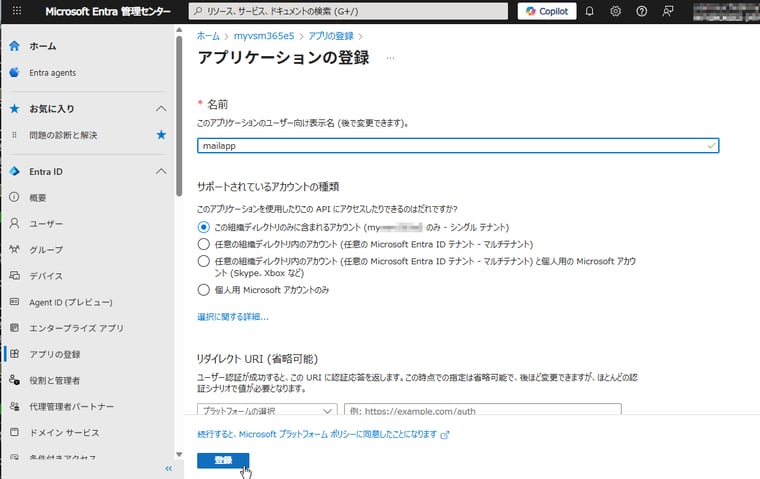Open 役割と管理者 in the sidebar
Screen dimensions: 760x479
tap(54, 381)
